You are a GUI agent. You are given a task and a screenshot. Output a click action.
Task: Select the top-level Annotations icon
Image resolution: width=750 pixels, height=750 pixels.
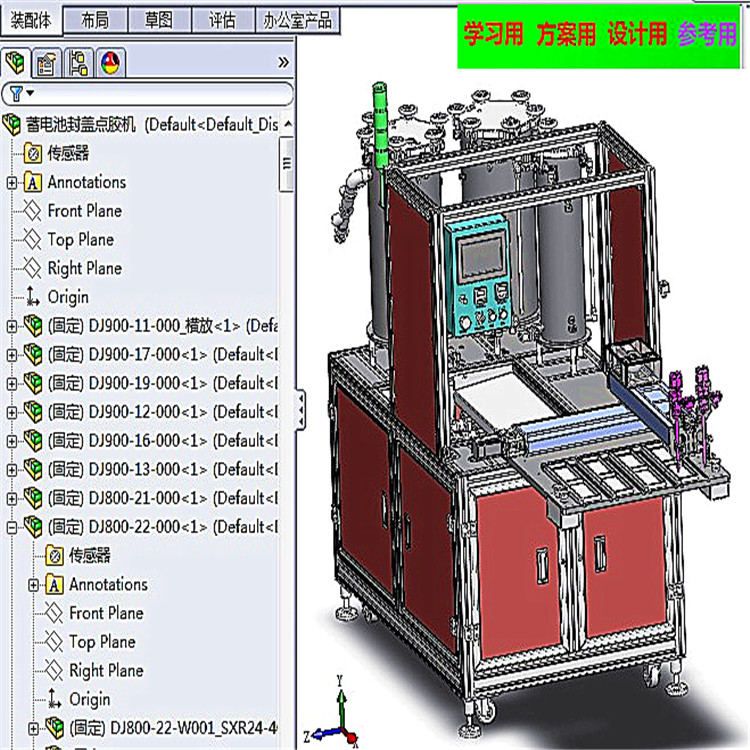click(x=33, y=182)
